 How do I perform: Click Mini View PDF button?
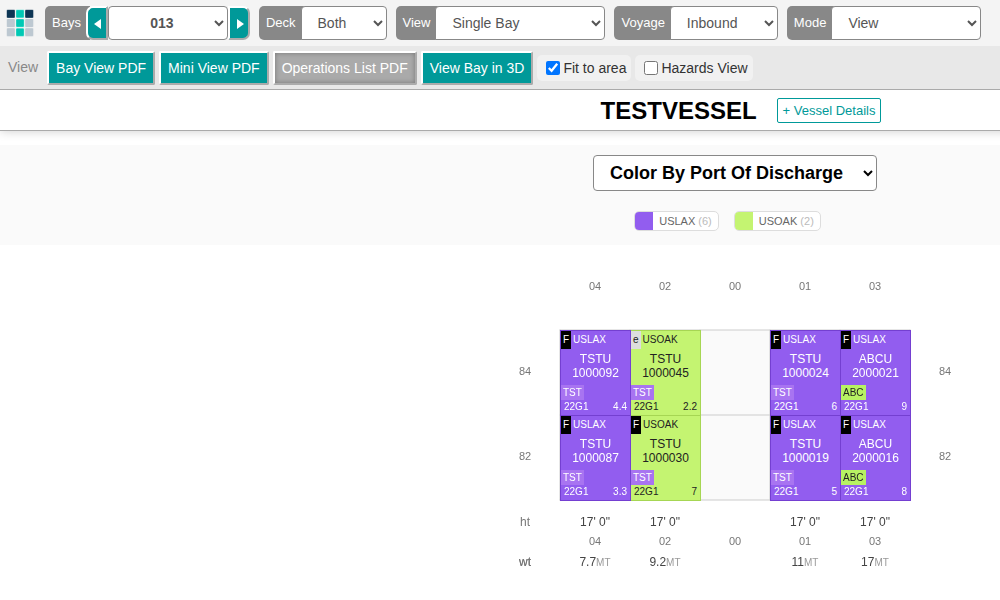[x=214, y=68]
